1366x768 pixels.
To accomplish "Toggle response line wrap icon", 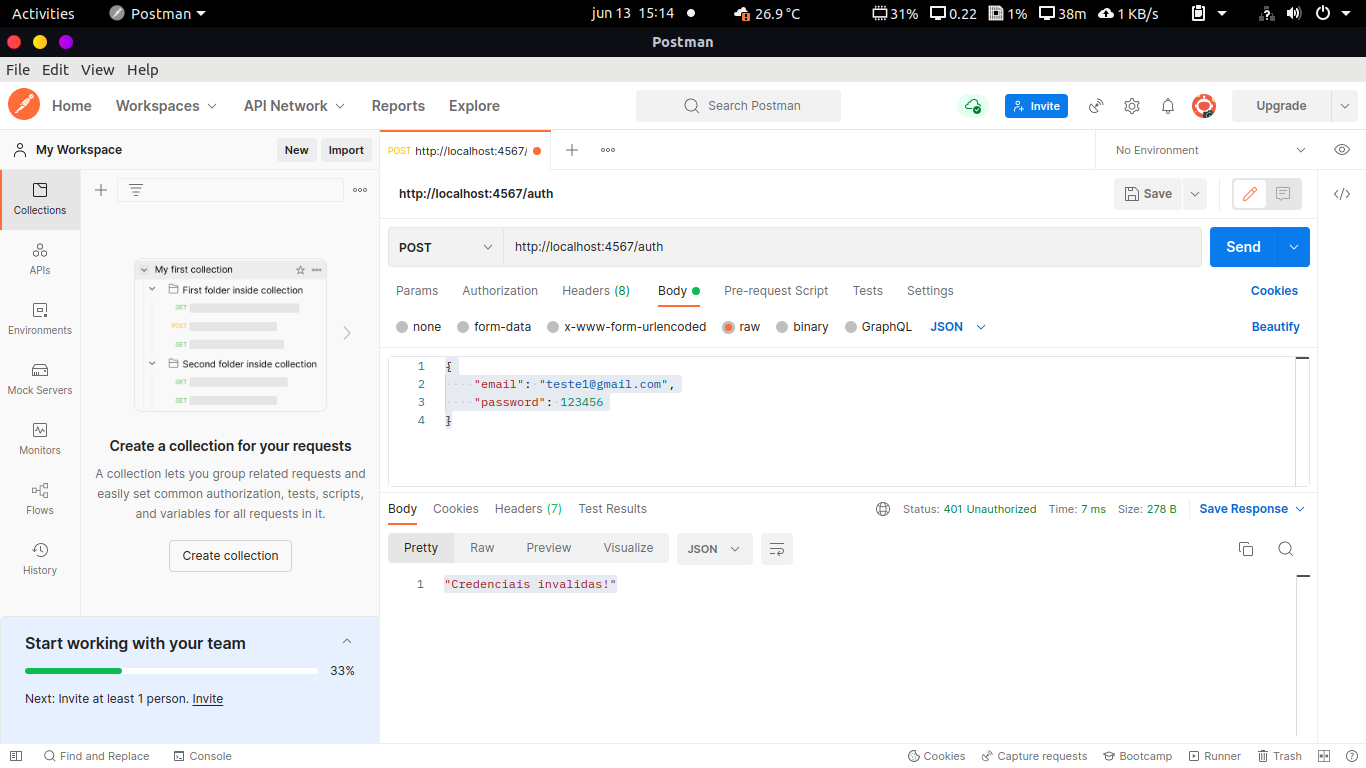I will point(777,548).
